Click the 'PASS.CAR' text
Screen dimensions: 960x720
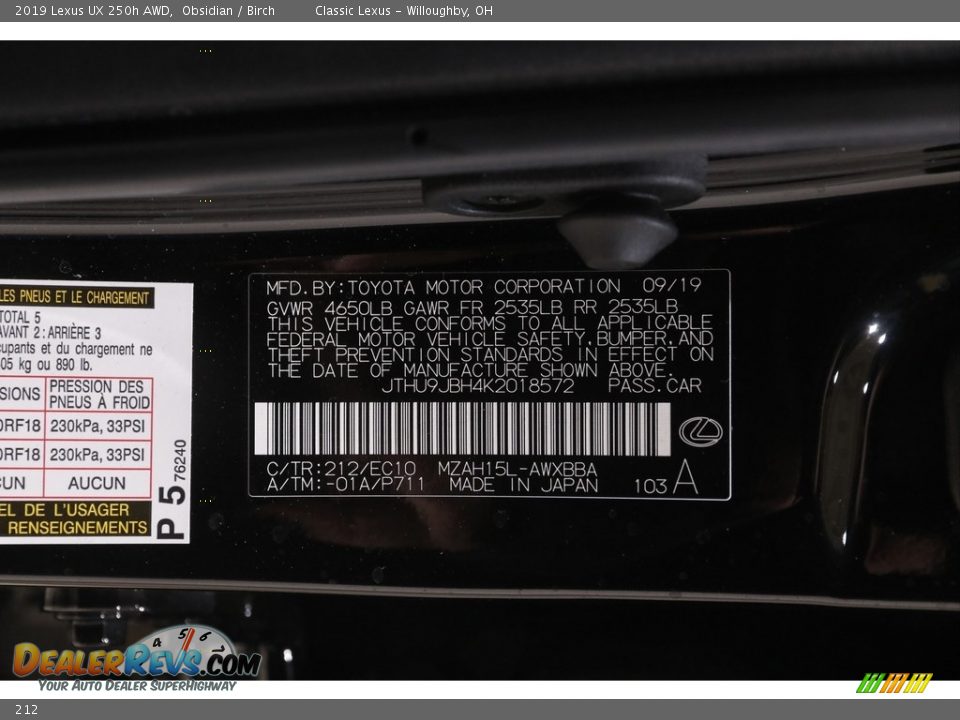click(x=654, y=386)
